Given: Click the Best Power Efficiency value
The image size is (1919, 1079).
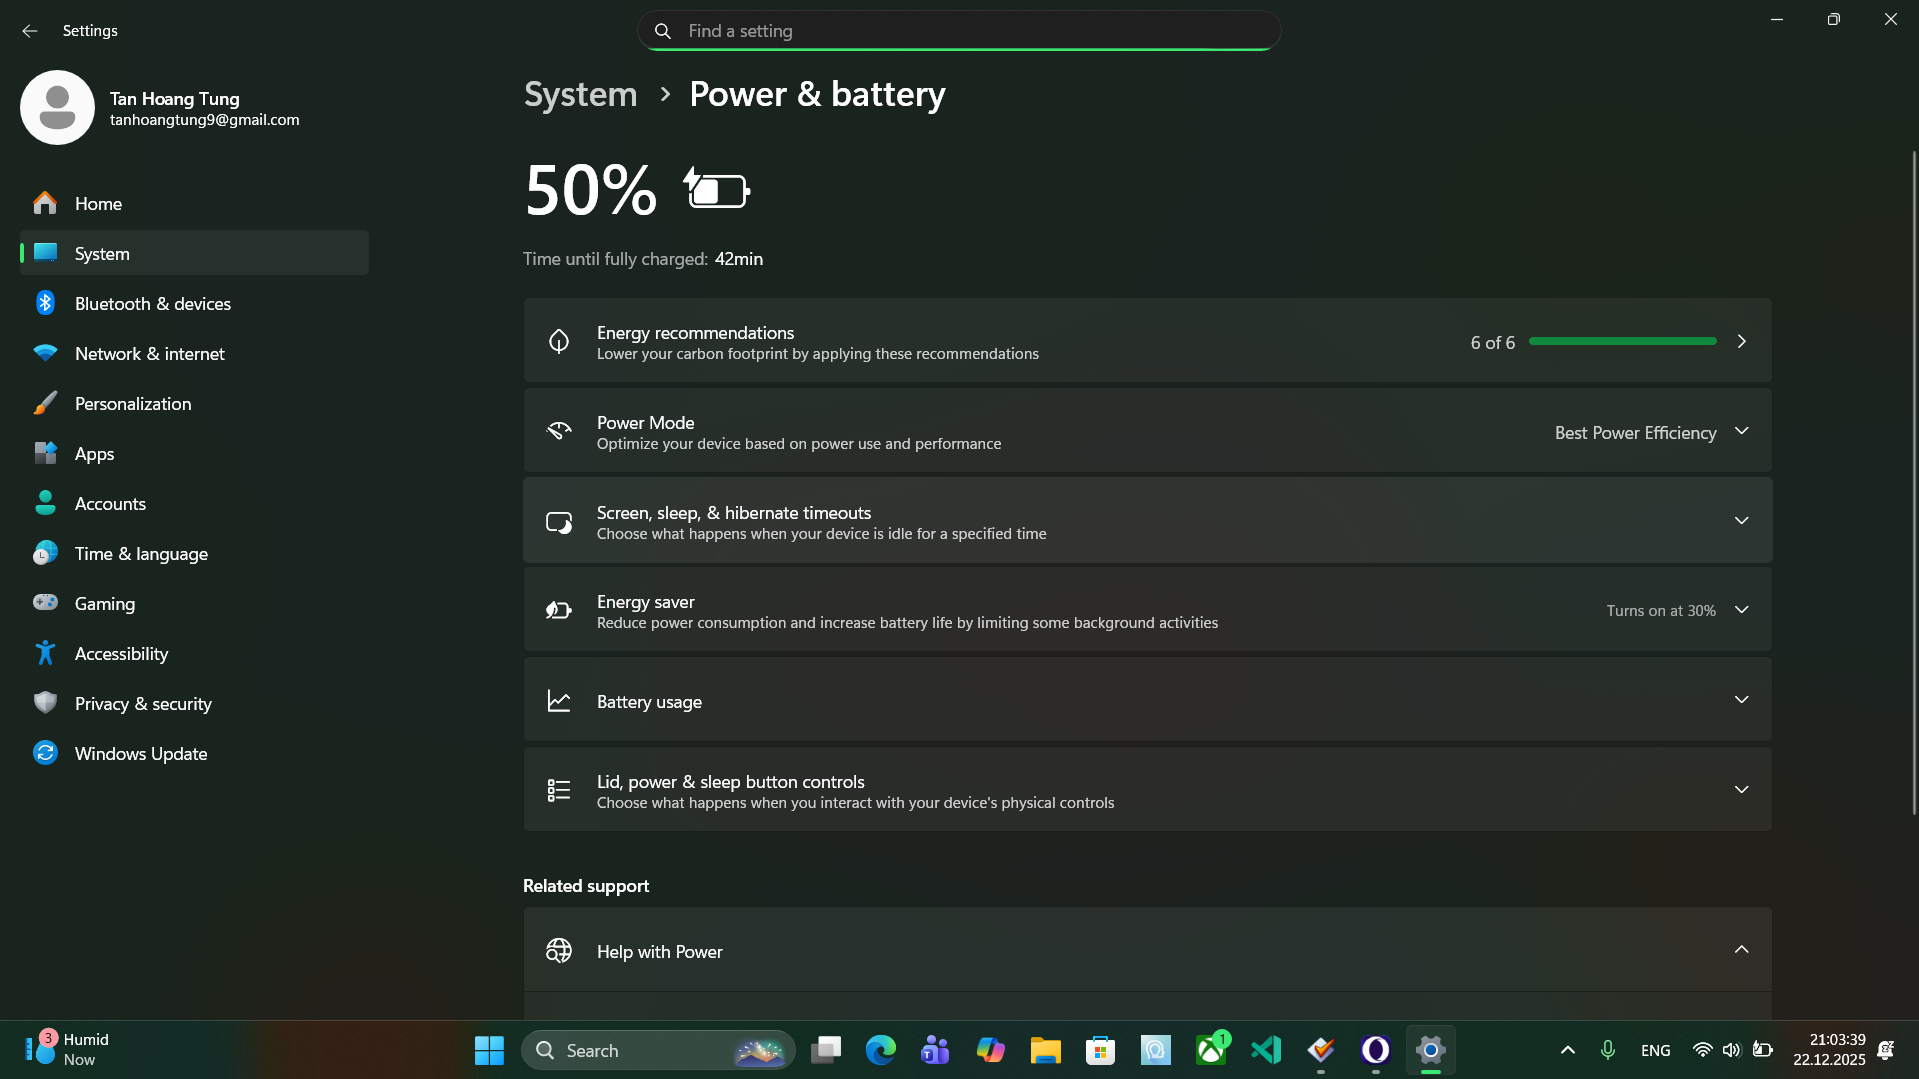Looking at the screenshot, I should click(x=1635, y=433).
